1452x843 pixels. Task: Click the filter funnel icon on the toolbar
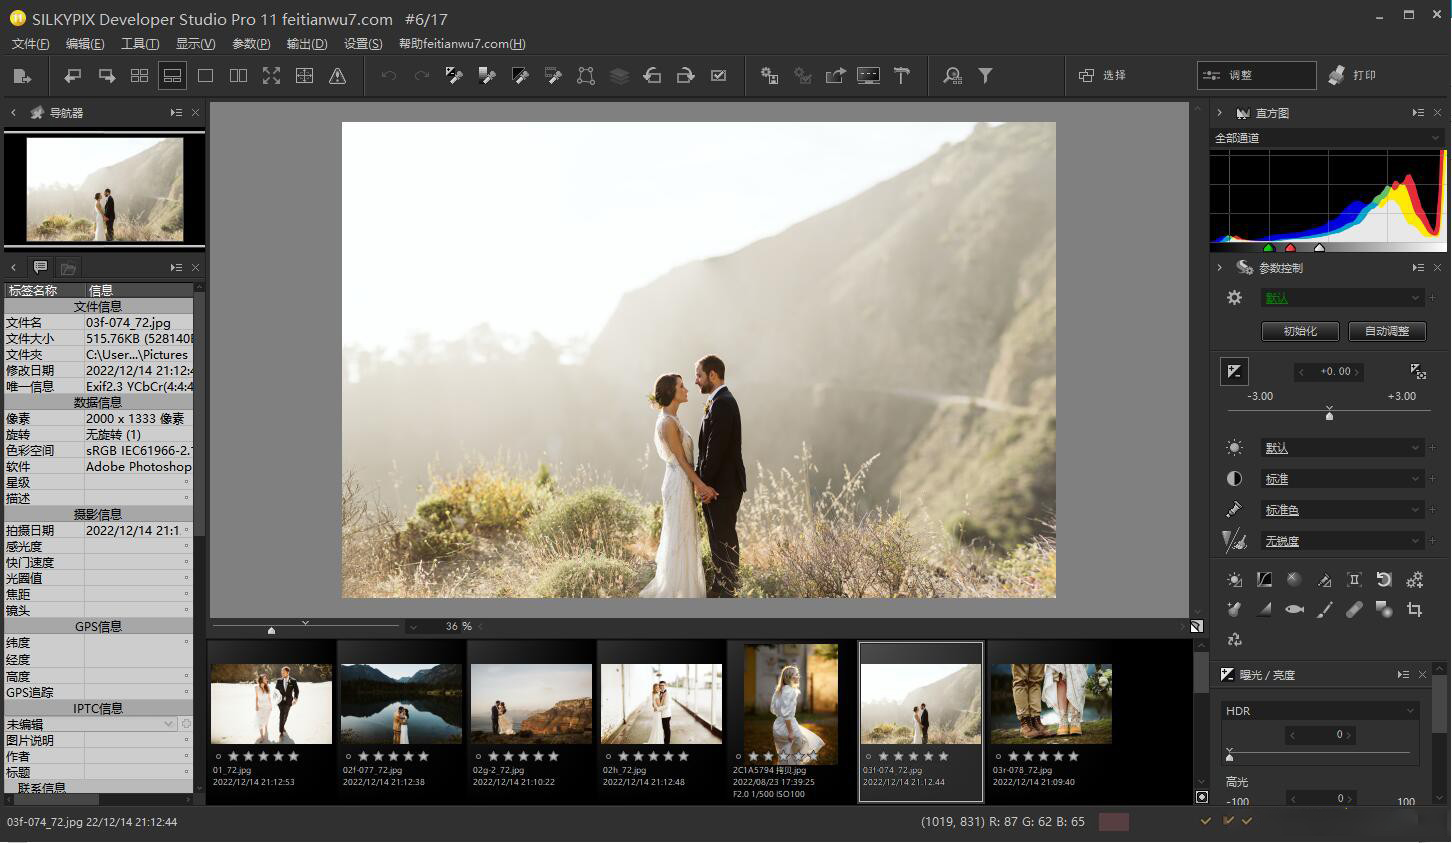click(986, 75)
